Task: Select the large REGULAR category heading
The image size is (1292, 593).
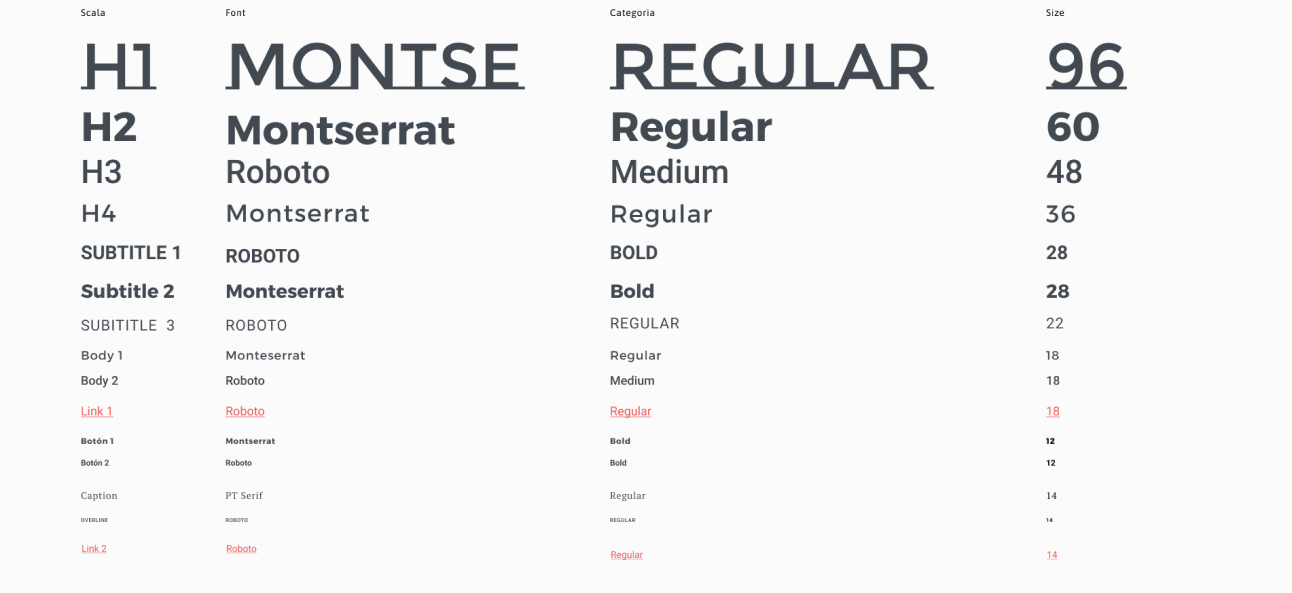Action: [x=771, y=66]
